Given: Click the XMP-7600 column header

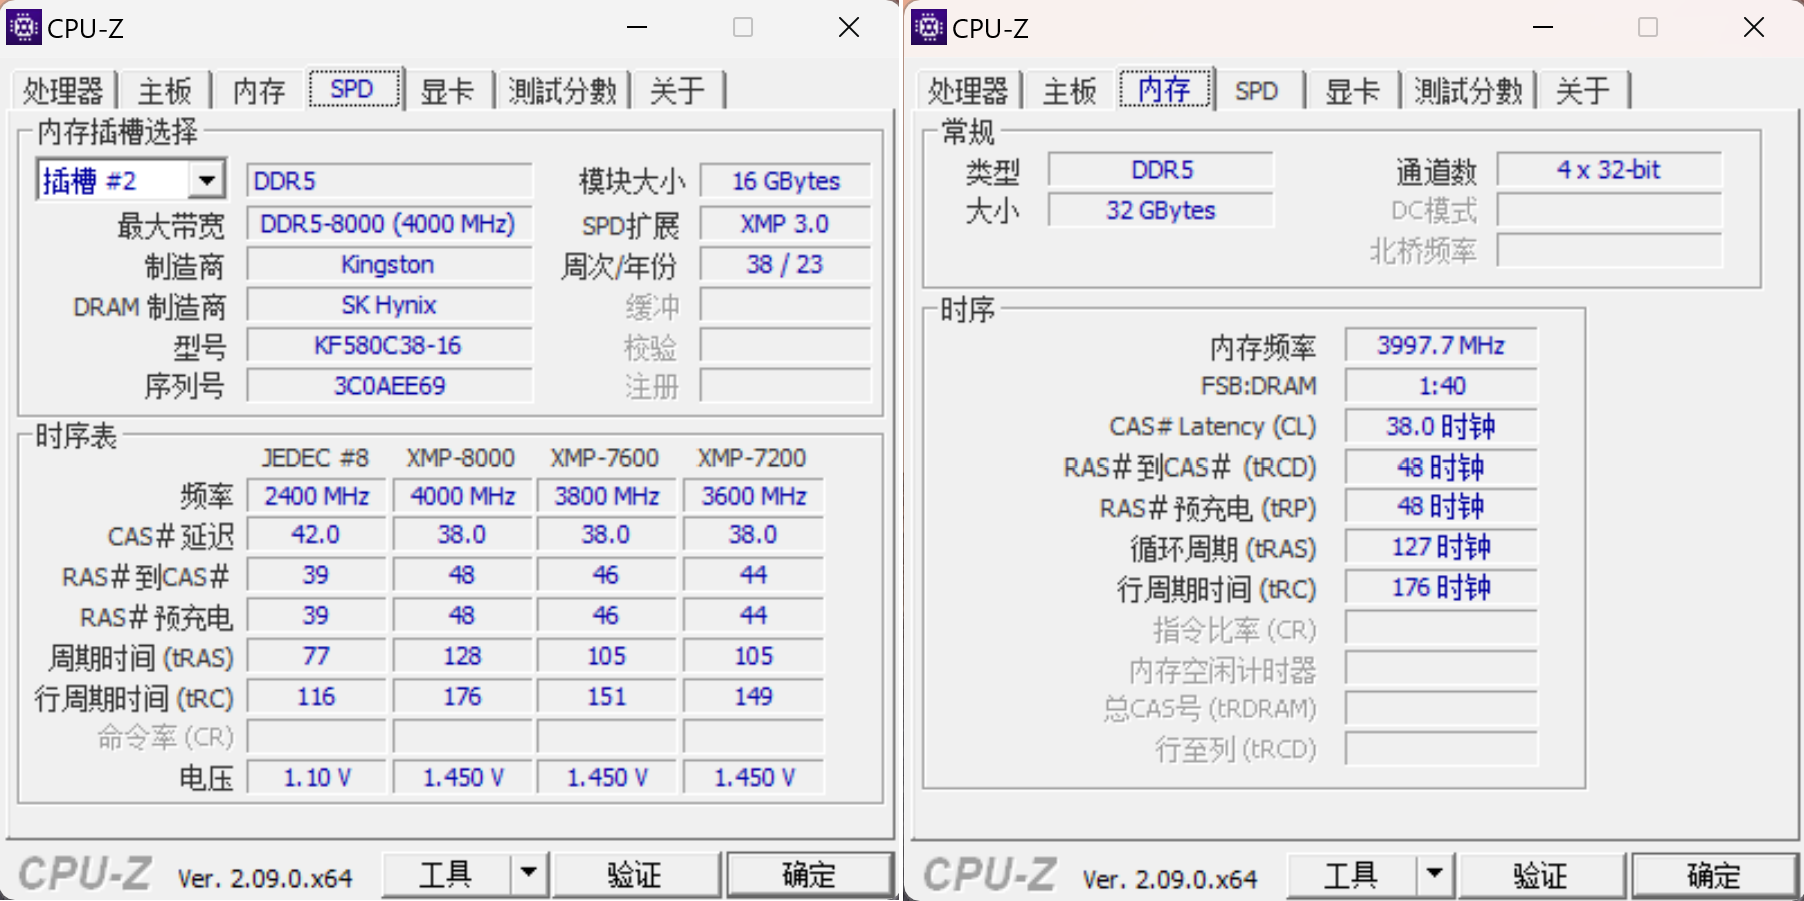Looking at the screenshot, I should point(605,458).
